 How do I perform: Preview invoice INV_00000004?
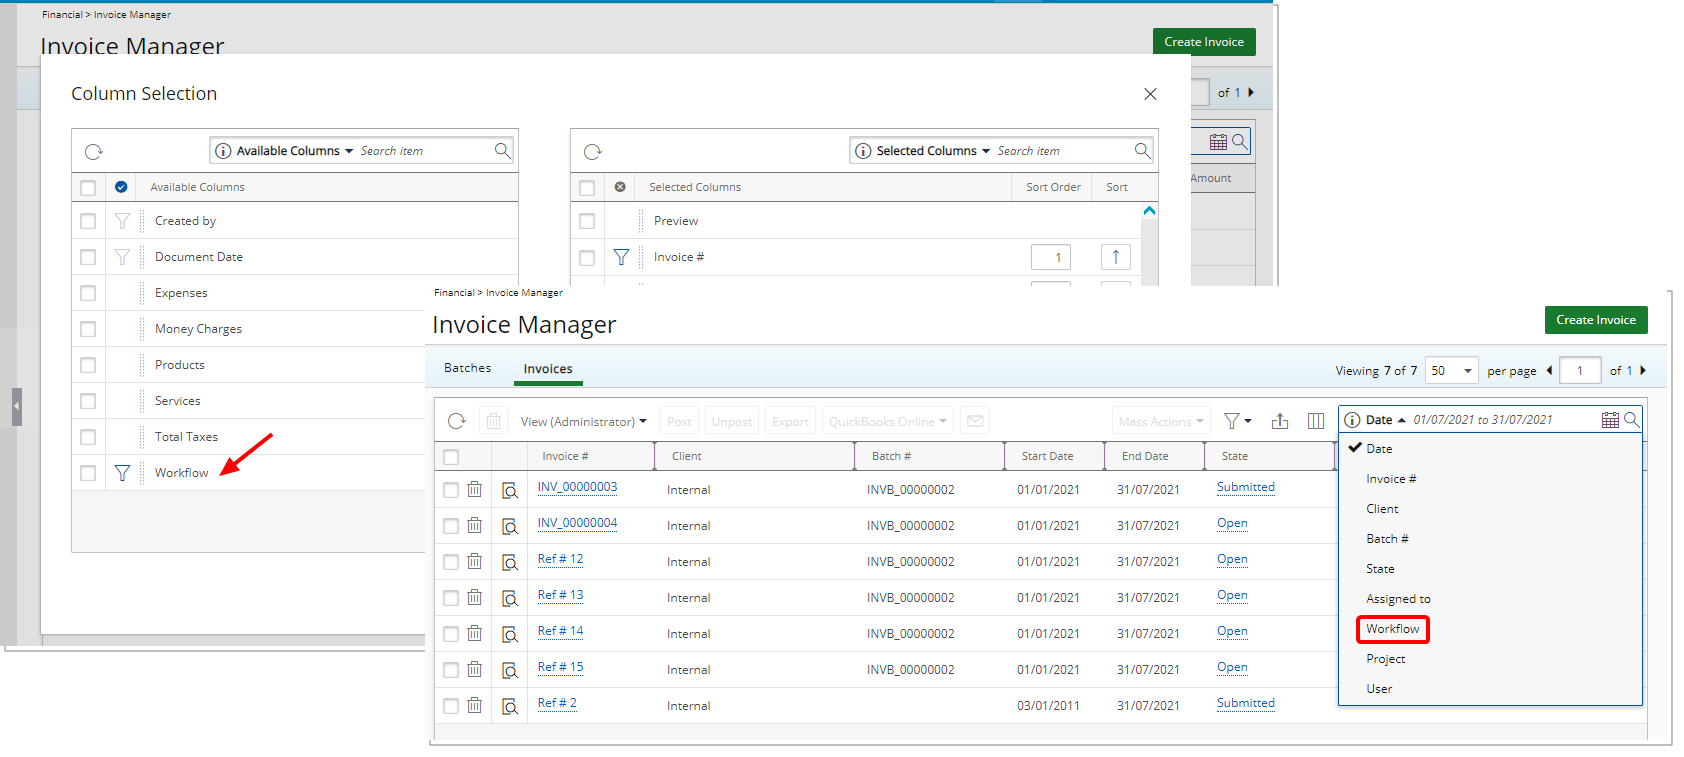coord(510,526)
